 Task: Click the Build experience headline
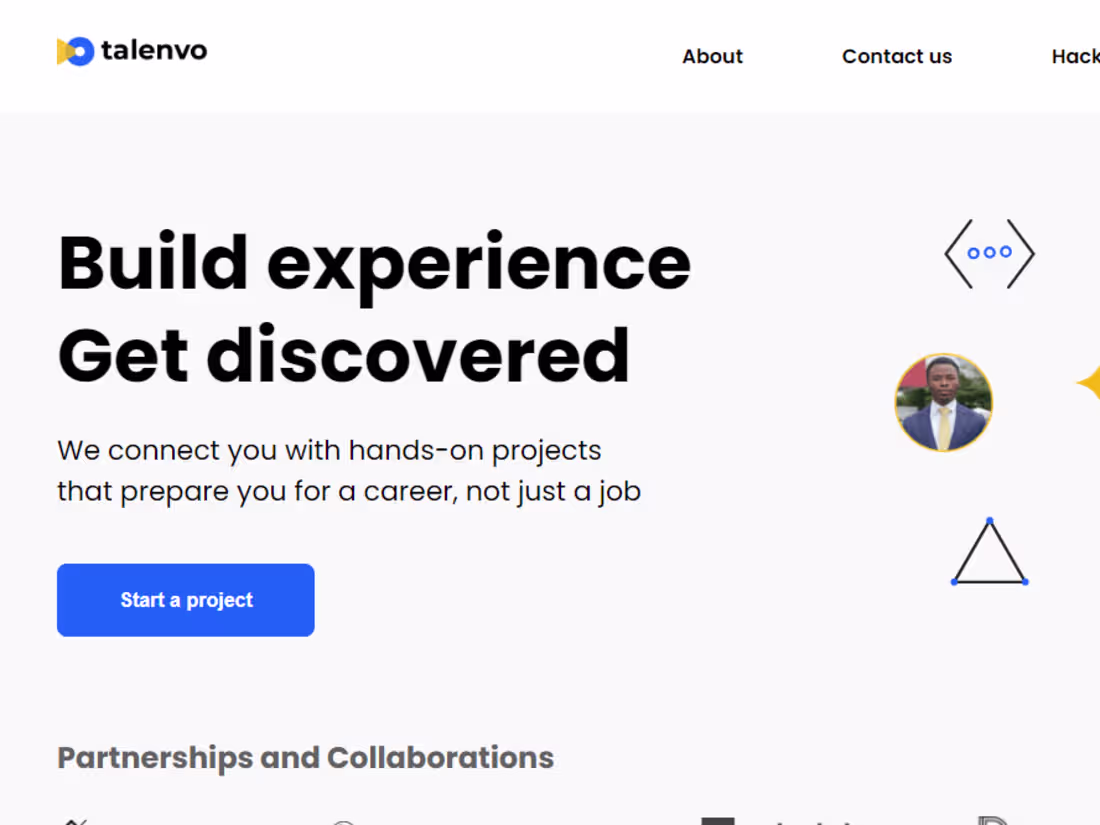375,262
